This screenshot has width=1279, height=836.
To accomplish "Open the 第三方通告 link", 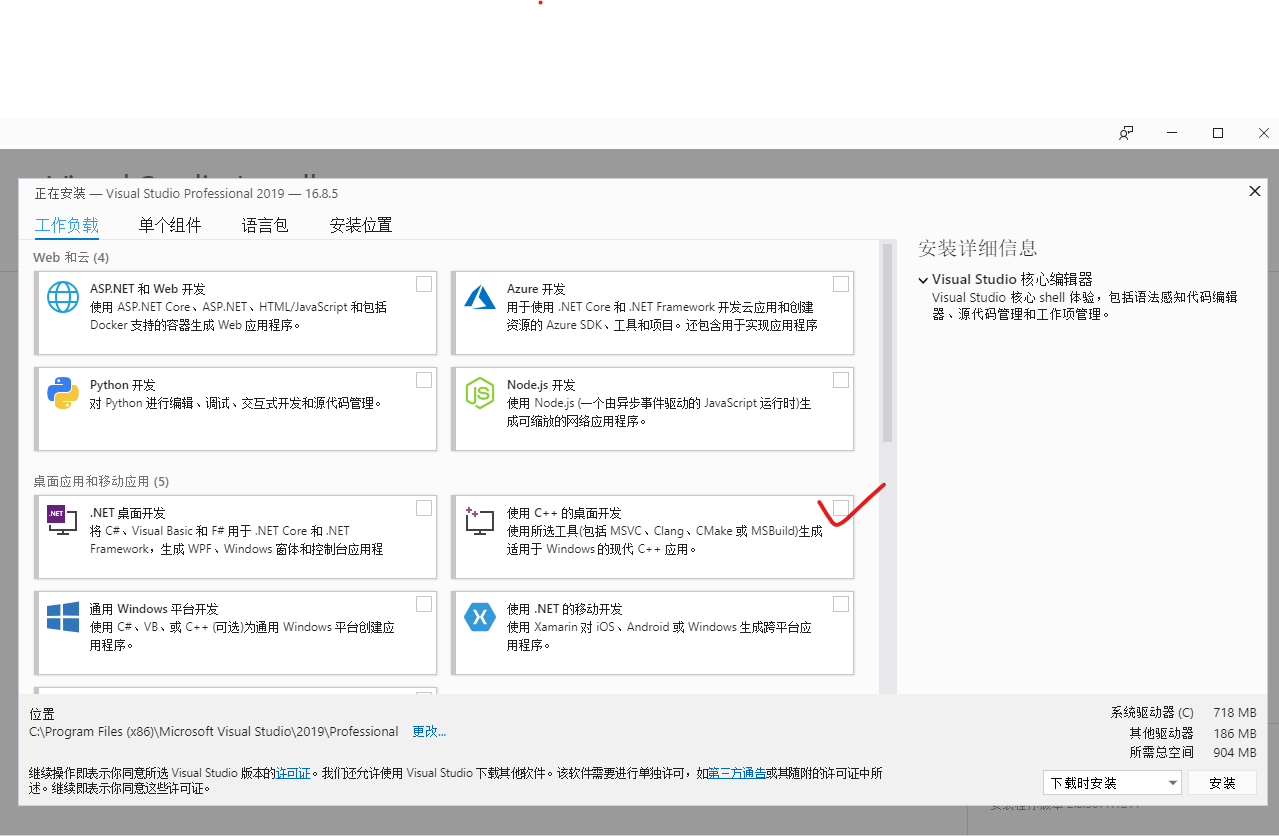I will 737,772.
